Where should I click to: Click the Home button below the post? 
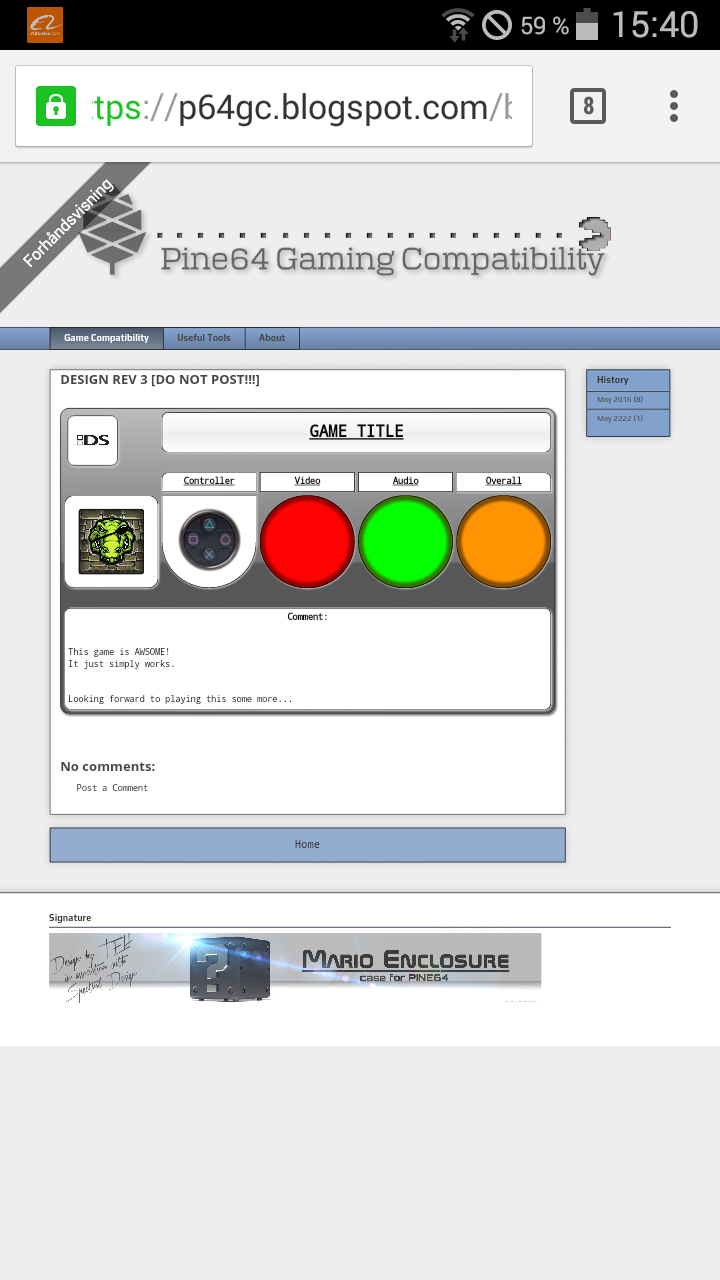tap(307, 845)
